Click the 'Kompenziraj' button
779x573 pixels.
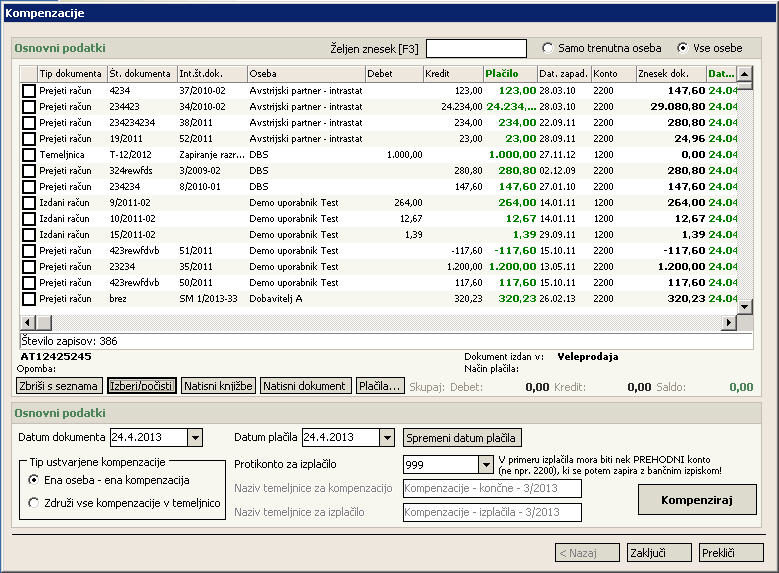point(697,500)
